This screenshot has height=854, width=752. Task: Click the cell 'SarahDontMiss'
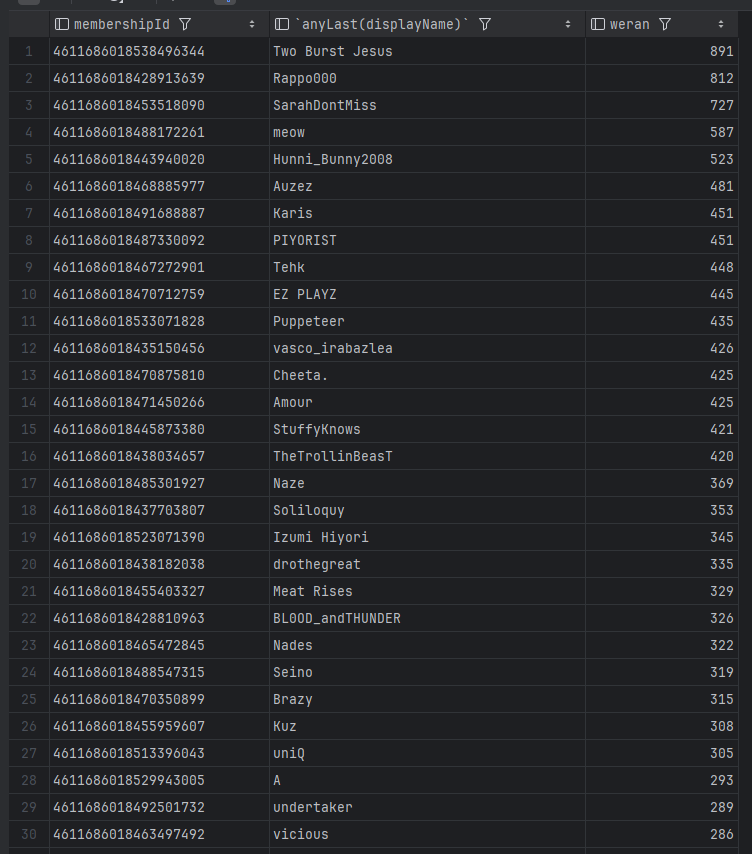pos(427,105)
